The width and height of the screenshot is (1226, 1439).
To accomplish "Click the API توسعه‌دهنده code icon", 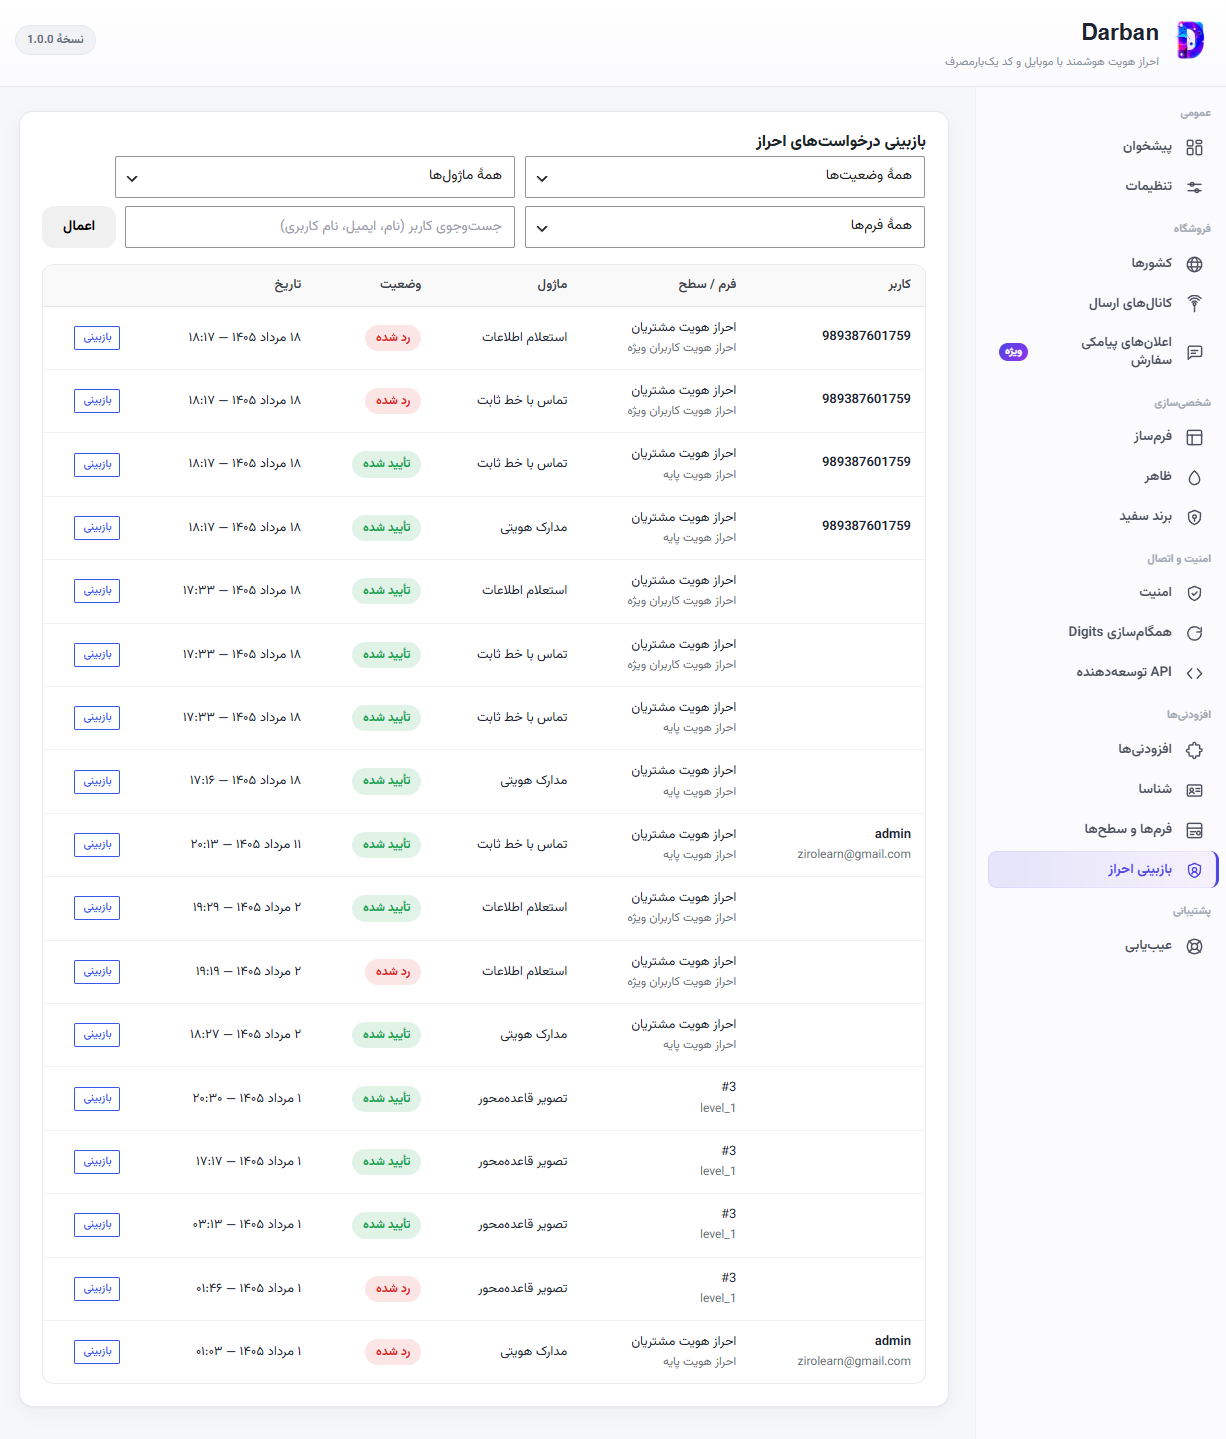I will coord(1194,673).
